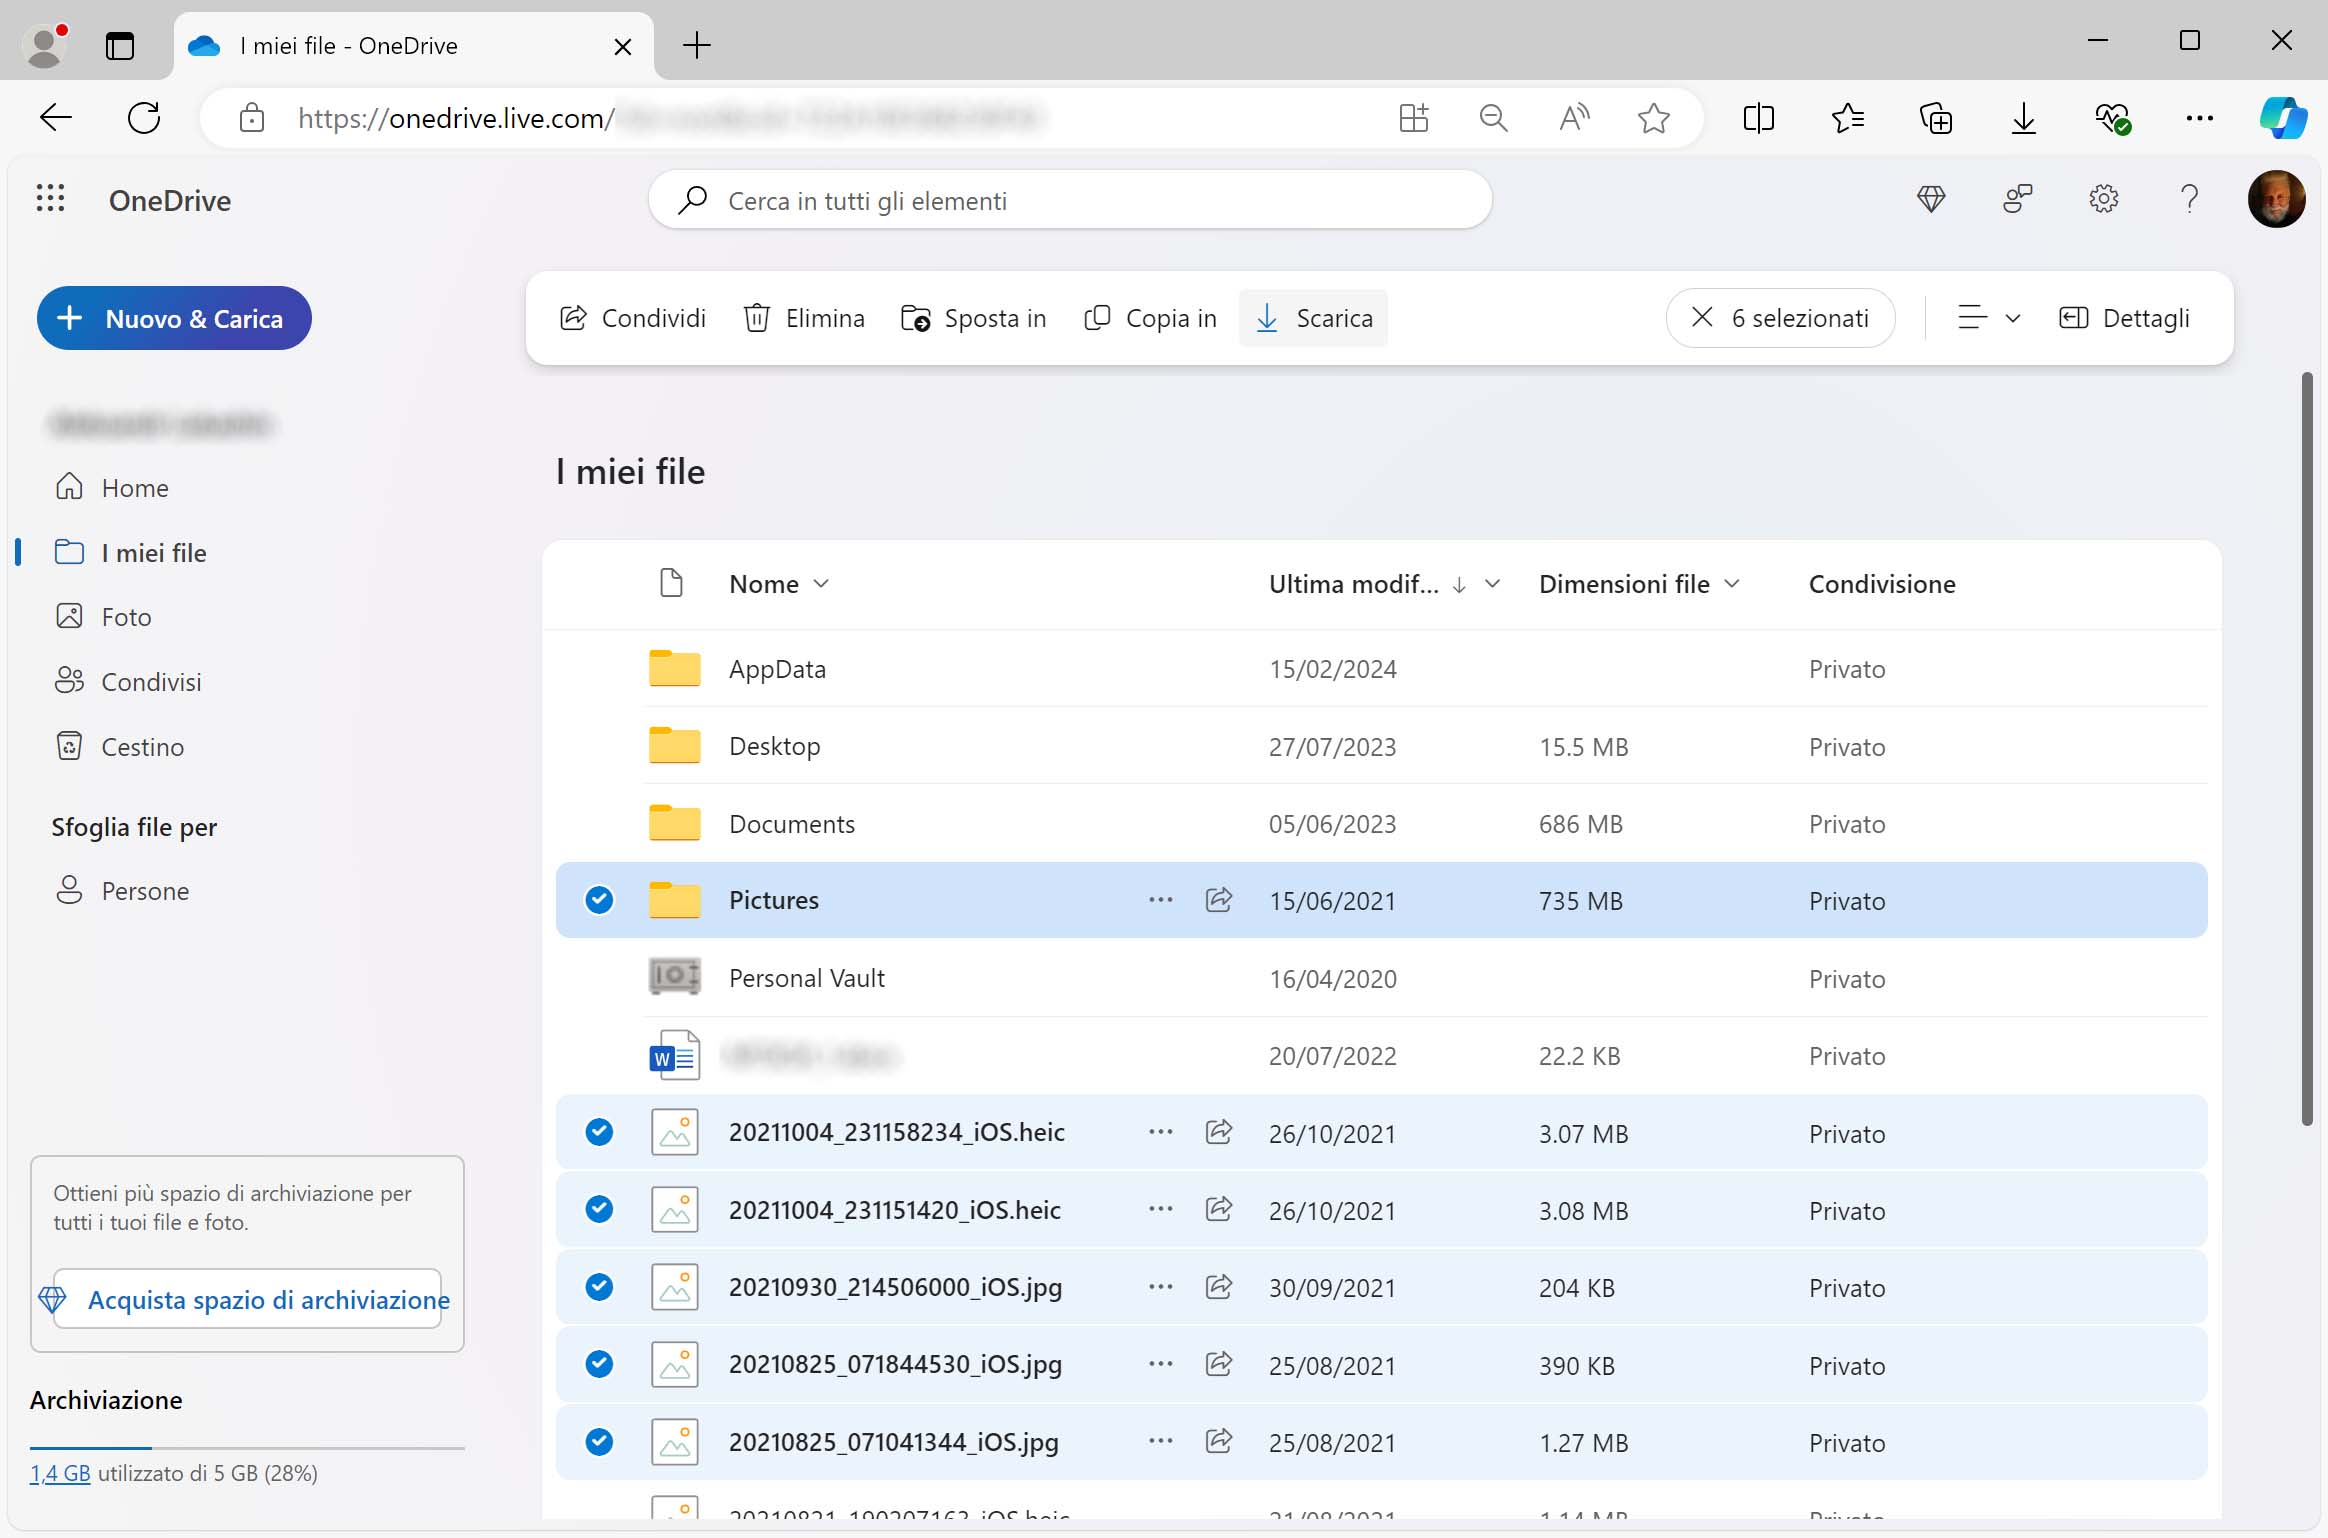Browse files by Persone
2328x1538 pixels.
(x=122, y=890)
